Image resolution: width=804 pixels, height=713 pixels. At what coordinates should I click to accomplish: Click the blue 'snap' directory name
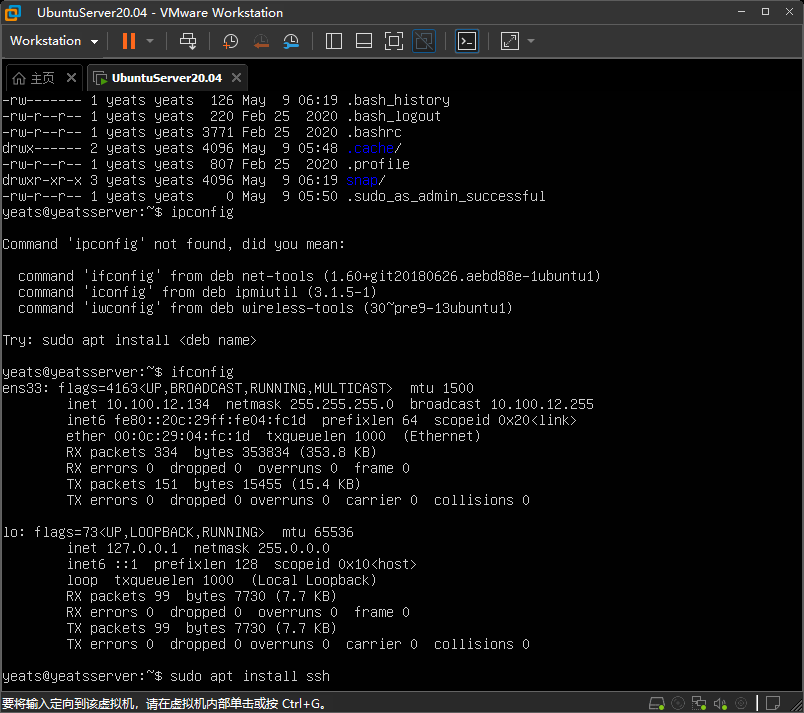tap(362, 180)
